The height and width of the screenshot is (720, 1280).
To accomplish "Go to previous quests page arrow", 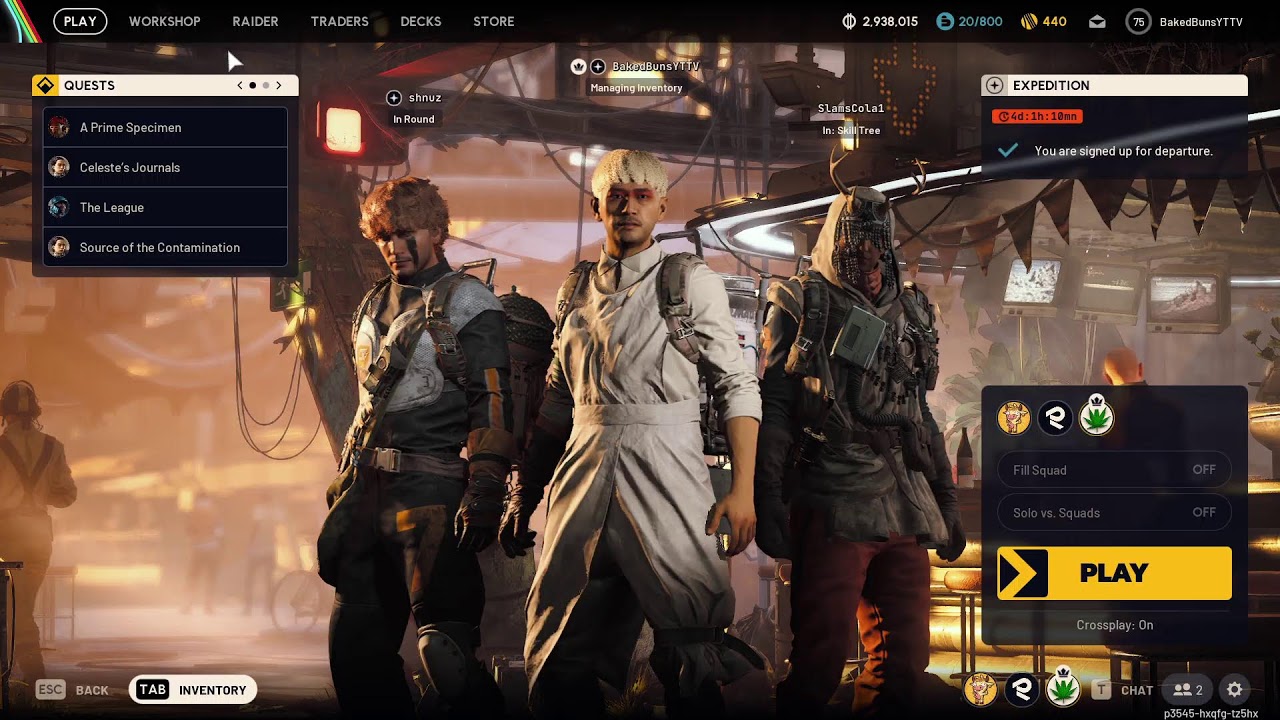I will pyautogui.click(x=240, y=86).
